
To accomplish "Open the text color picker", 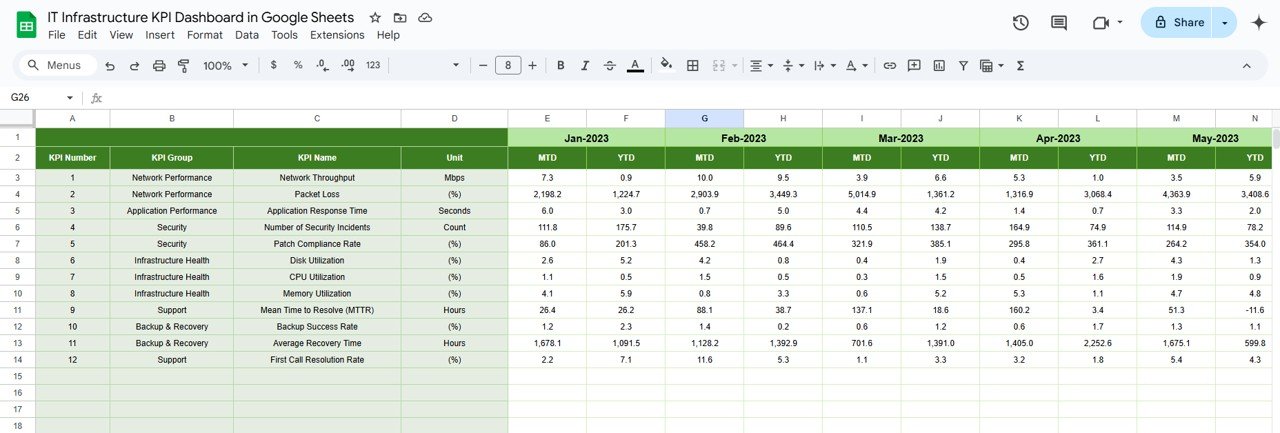I will point(635,65).
